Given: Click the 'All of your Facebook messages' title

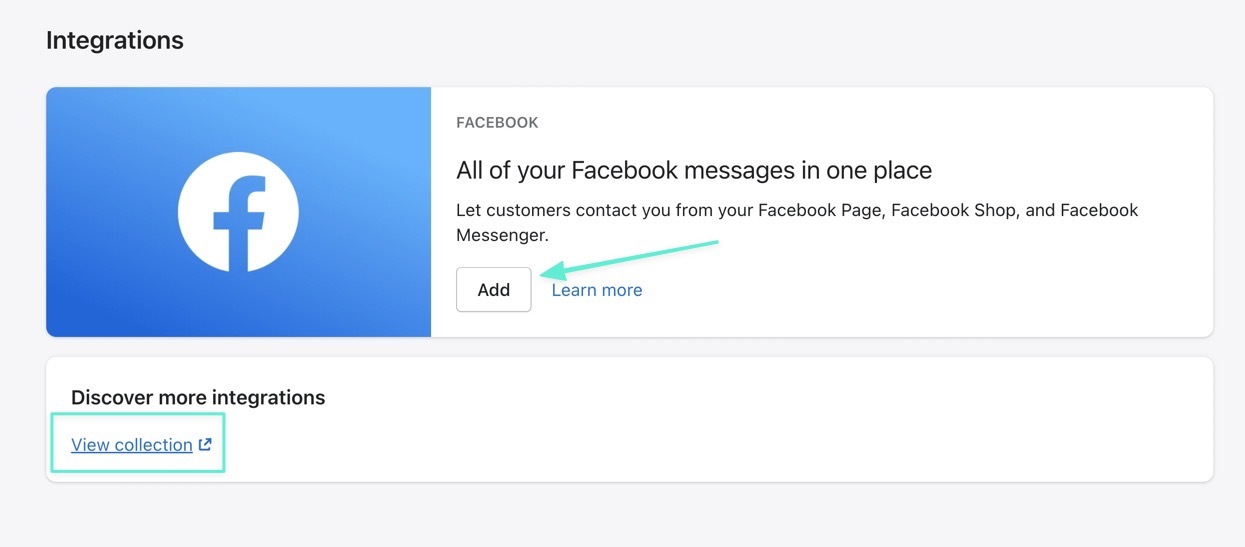Looking at the screenshot, I should (694, 171).
